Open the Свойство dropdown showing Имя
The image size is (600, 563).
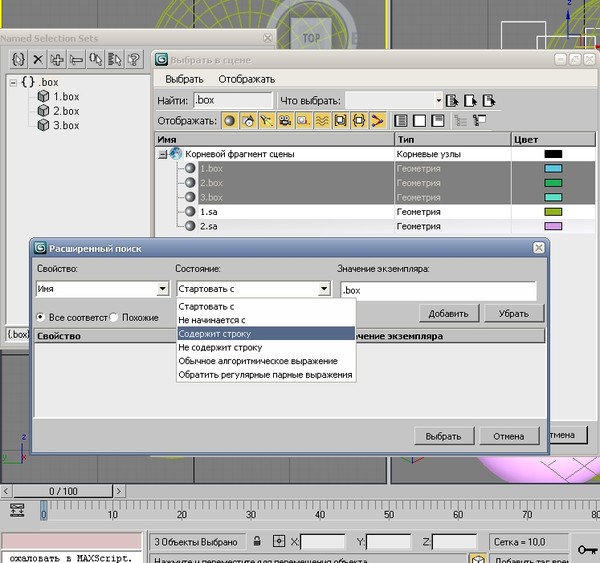click(103, 289)
